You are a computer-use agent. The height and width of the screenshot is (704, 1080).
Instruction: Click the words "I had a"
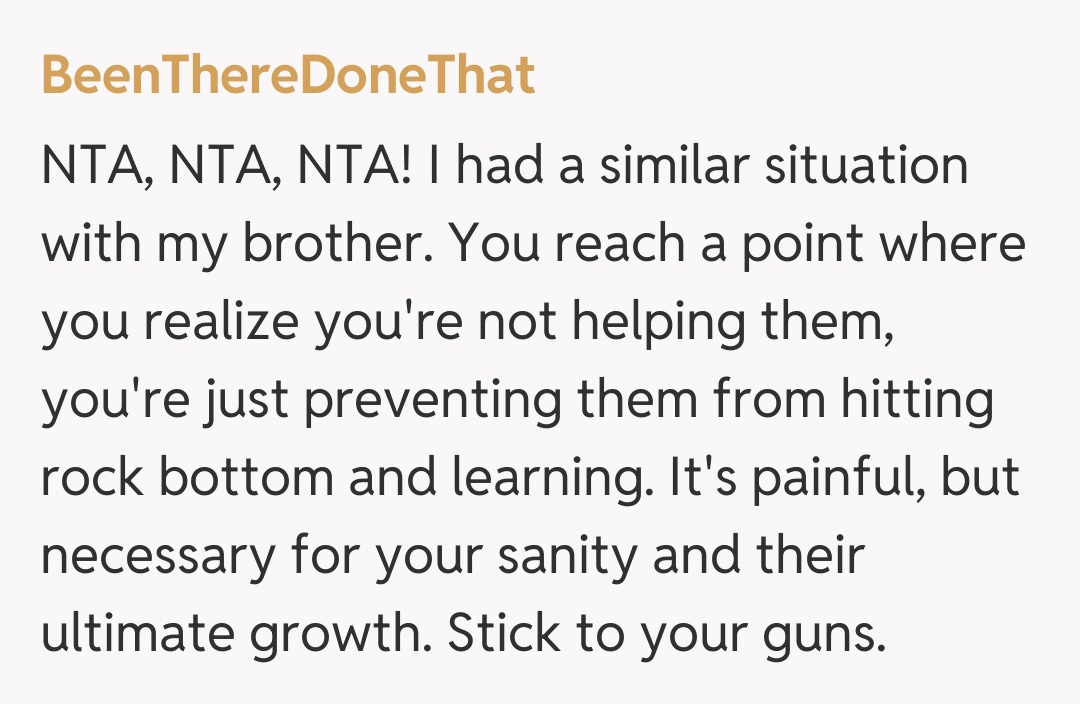pos(506,167)
